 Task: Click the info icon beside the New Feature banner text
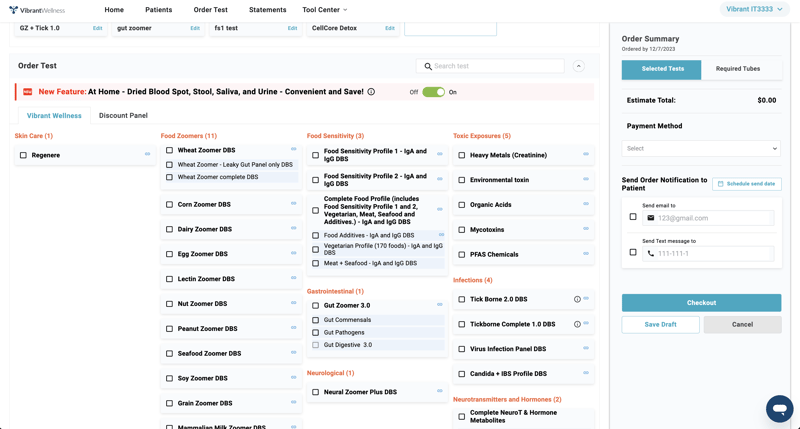tap(371, 92)
